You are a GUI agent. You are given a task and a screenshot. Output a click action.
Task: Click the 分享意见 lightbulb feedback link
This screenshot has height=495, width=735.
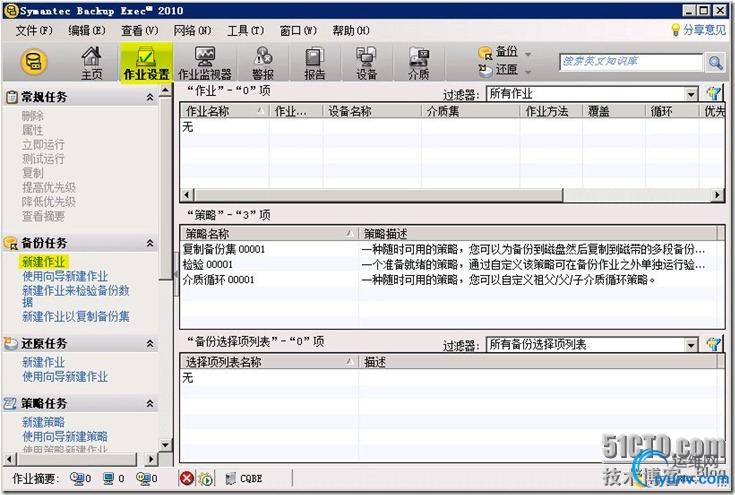pos(698,30)
